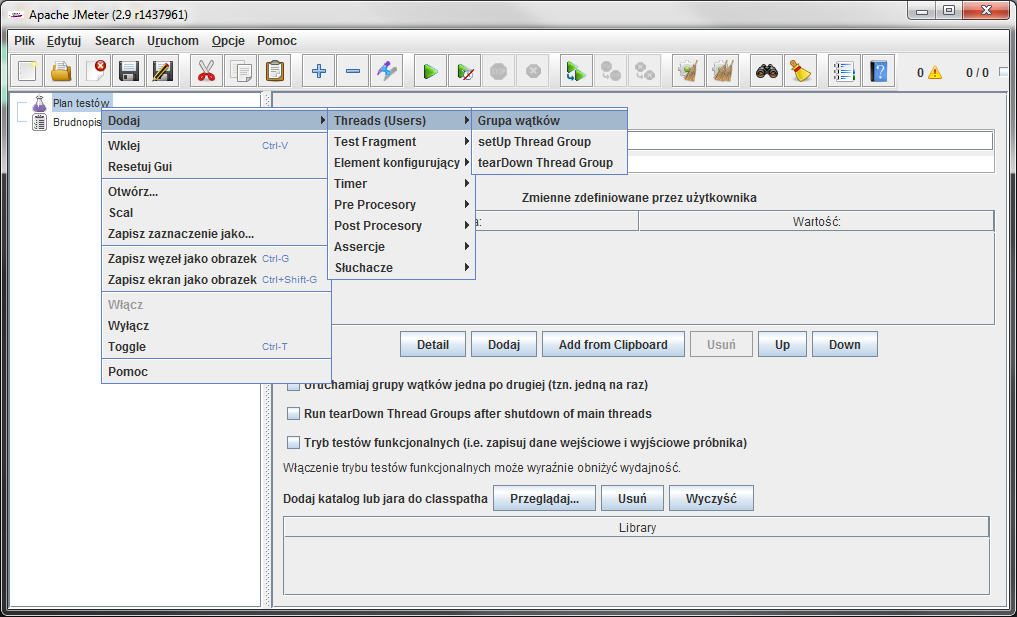Click the Detail button
Image resolution: width=1017 pixels, height=617 pixels.
(433, 345)
